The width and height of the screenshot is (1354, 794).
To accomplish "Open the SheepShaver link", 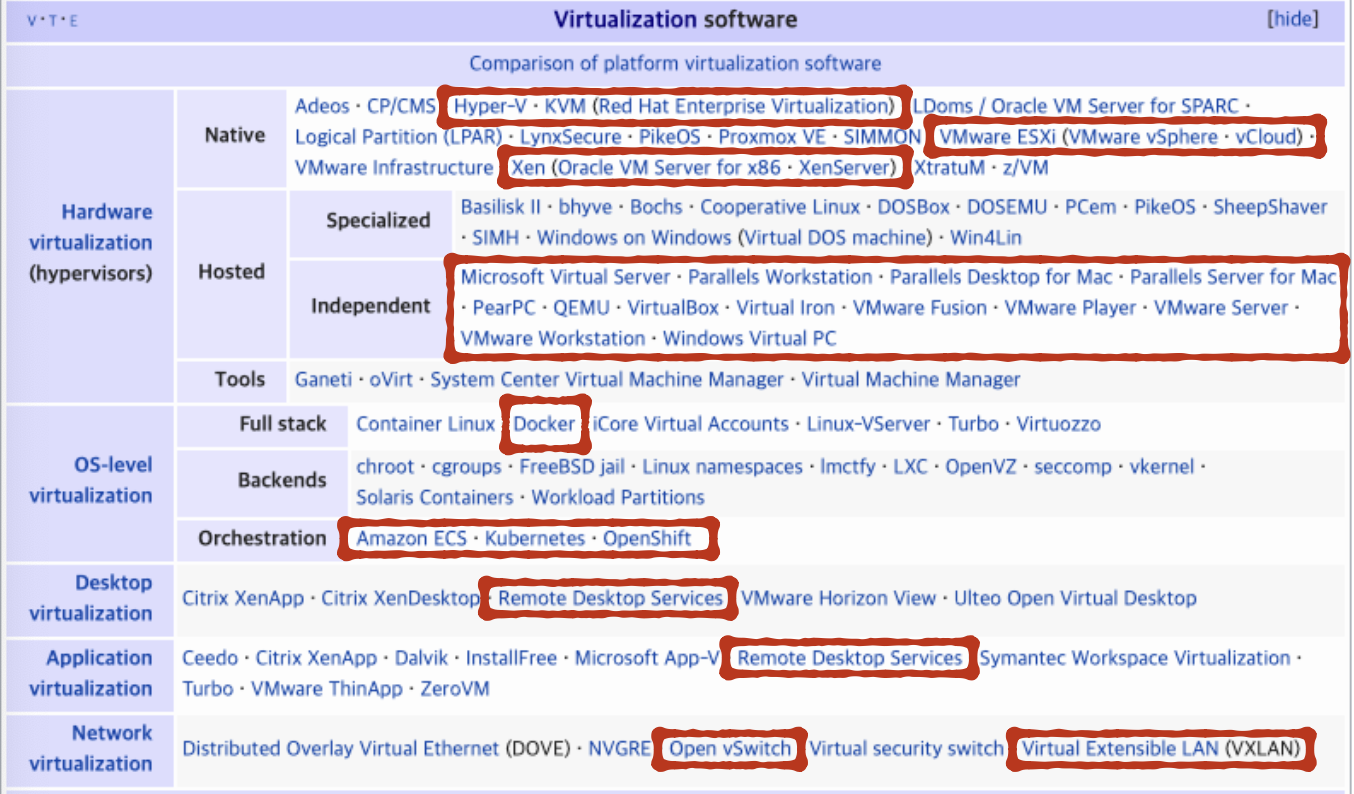I will tap(1270, 207).
